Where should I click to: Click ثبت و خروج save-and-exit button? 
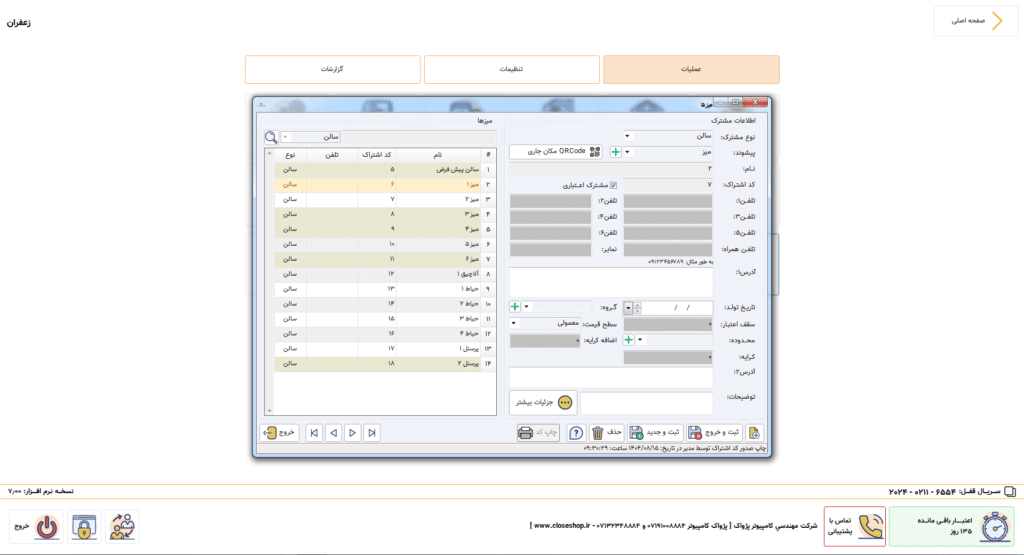[714, 433]
